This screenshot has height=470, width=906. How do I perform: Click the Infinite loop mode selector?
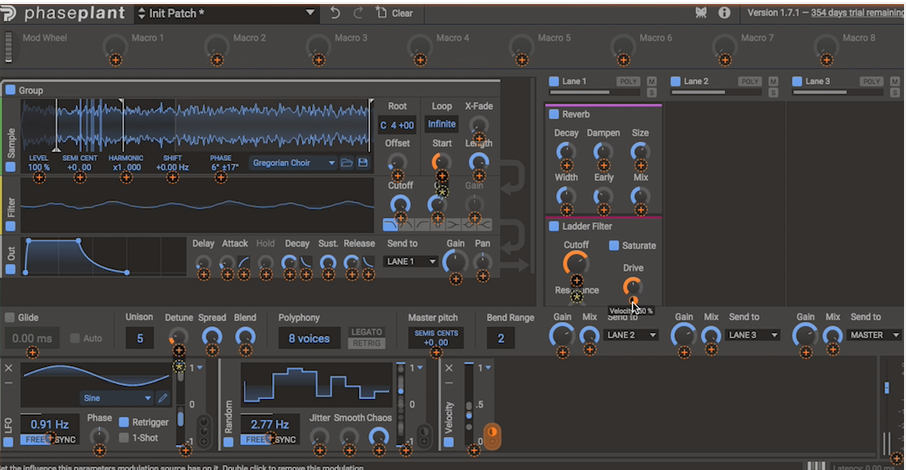(441, 124)
